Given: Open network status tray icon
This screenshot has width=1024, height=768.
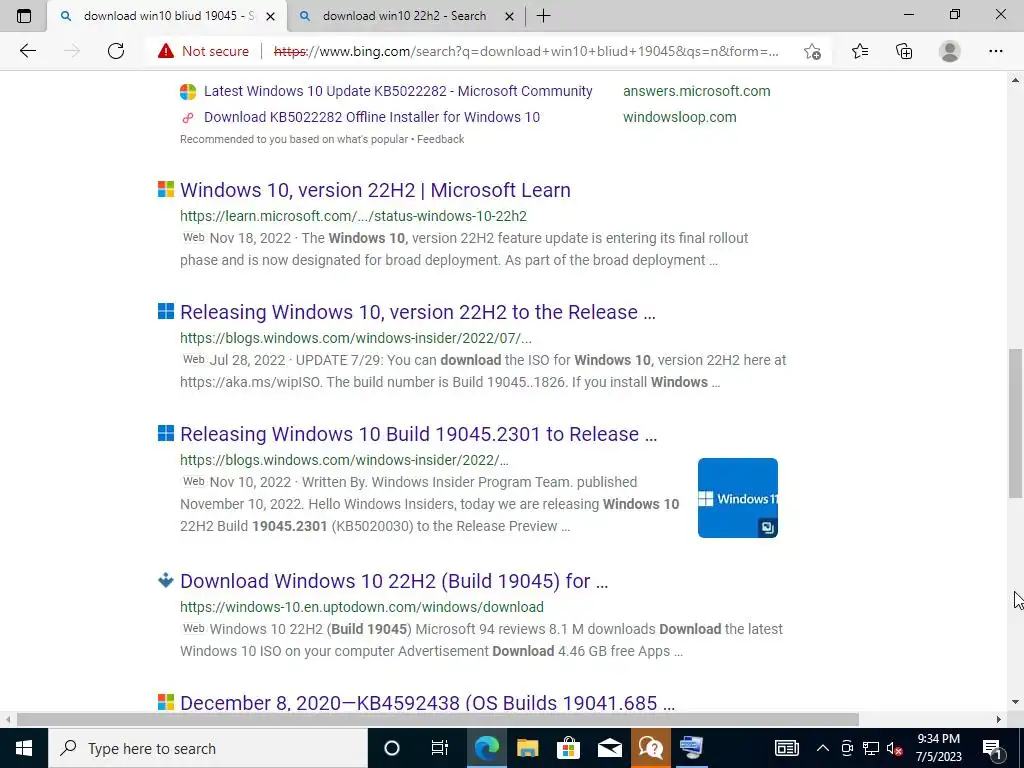Looking at the screenshot, I should [871, 748].
